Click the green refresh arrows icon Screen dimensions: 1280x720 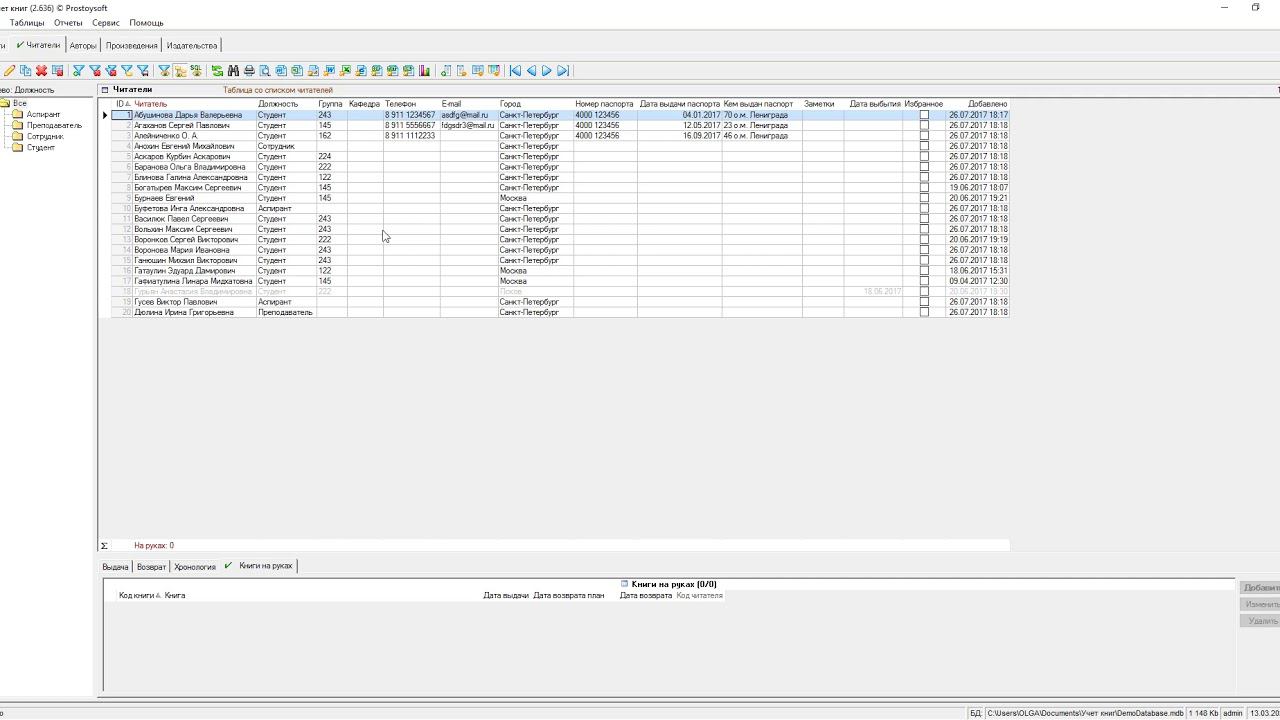pos(217,71)
